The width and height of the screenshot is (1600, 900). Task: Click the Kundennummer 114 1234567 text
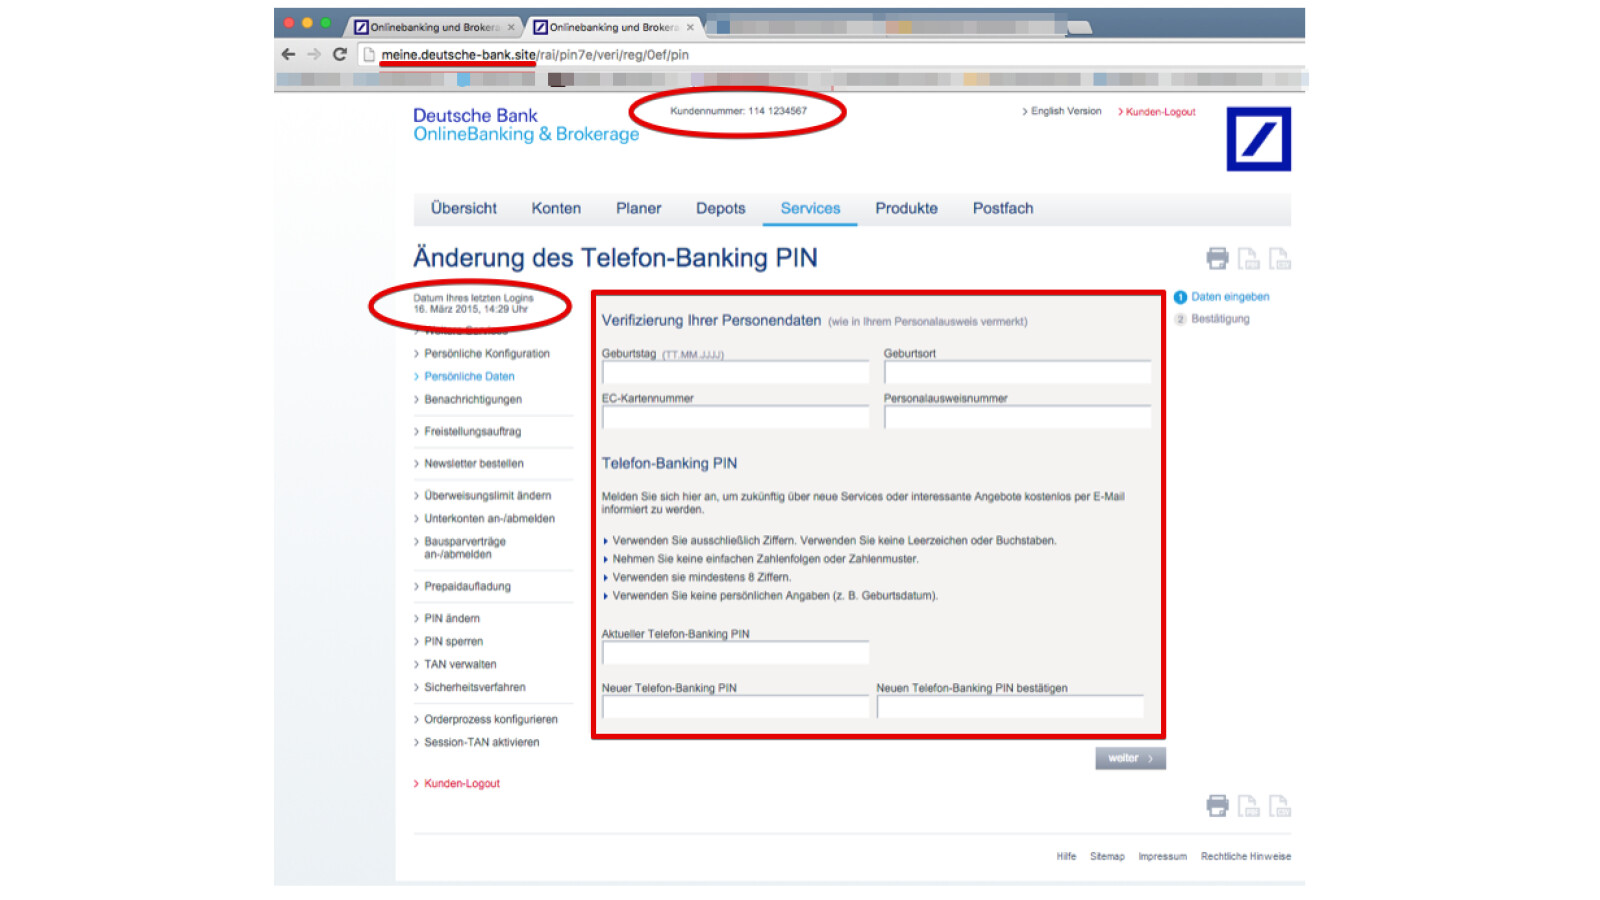pos(738,111)
